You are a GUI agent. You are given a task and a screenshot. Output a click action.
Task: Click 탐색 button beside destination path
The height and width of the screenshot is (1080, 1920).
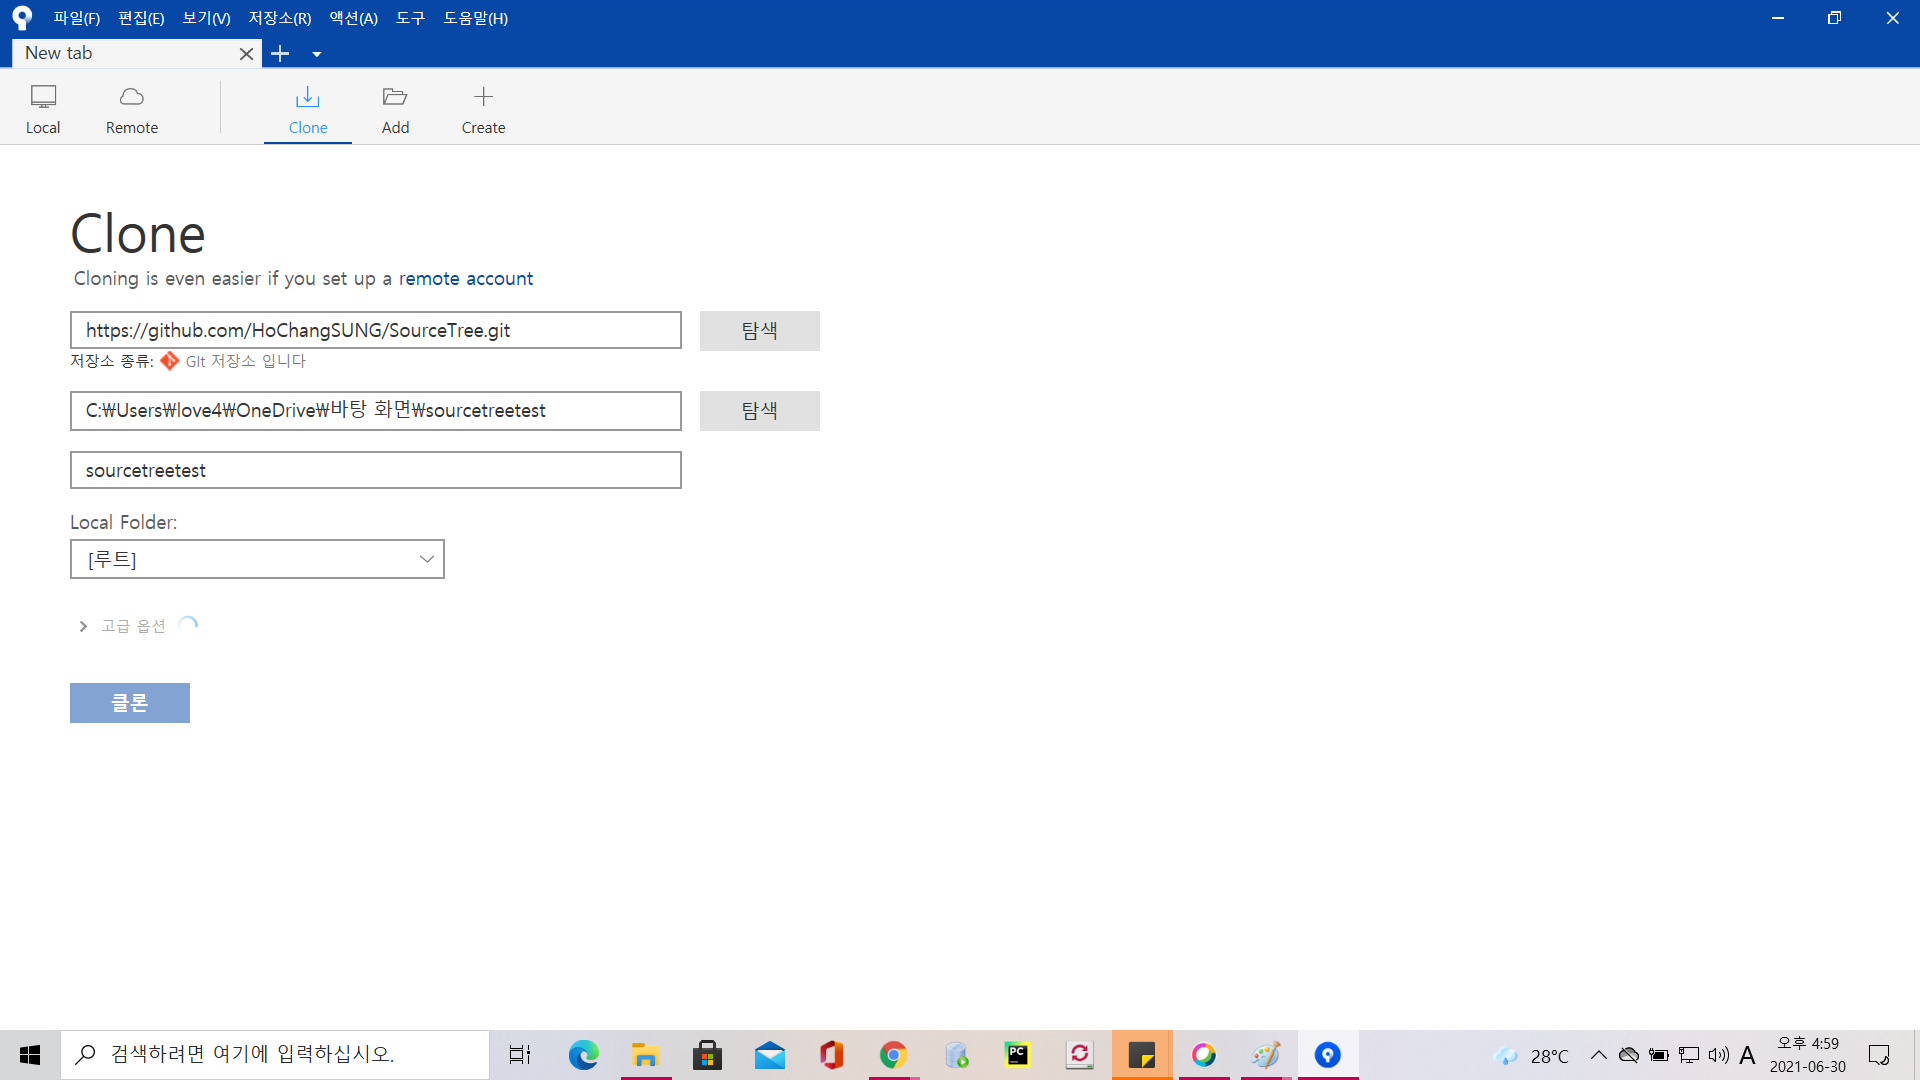pyautogui.click(x=759, y=411)
